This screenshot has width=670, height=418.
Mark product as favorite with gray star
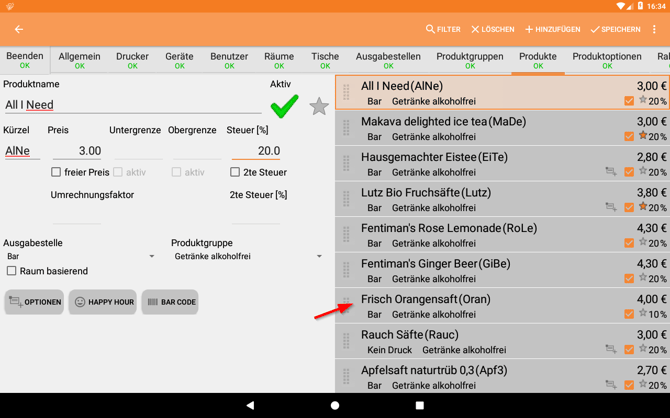point(319,106)
